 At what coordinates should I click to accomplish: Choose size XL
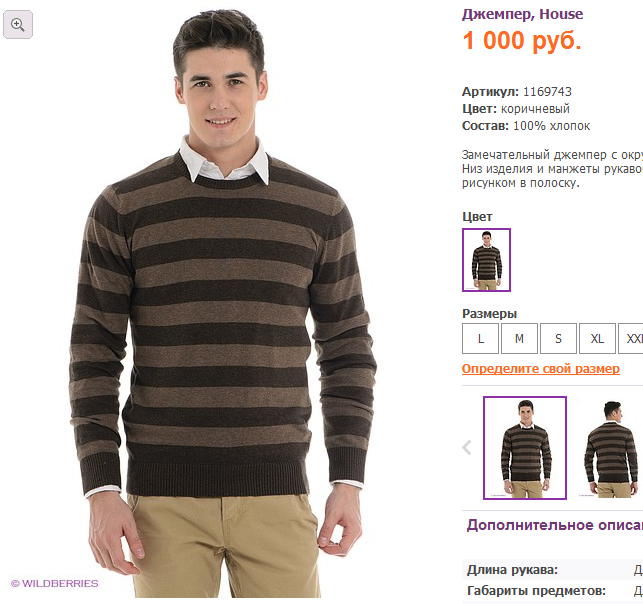pos(597,338)
